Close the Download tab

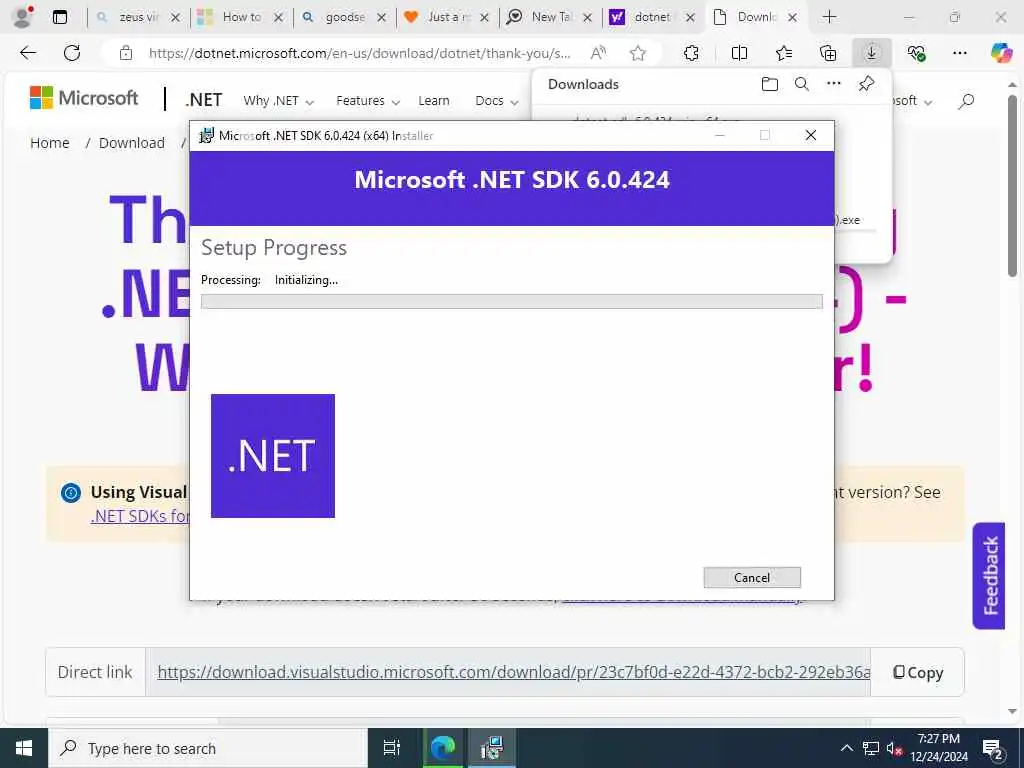[792, 18]
